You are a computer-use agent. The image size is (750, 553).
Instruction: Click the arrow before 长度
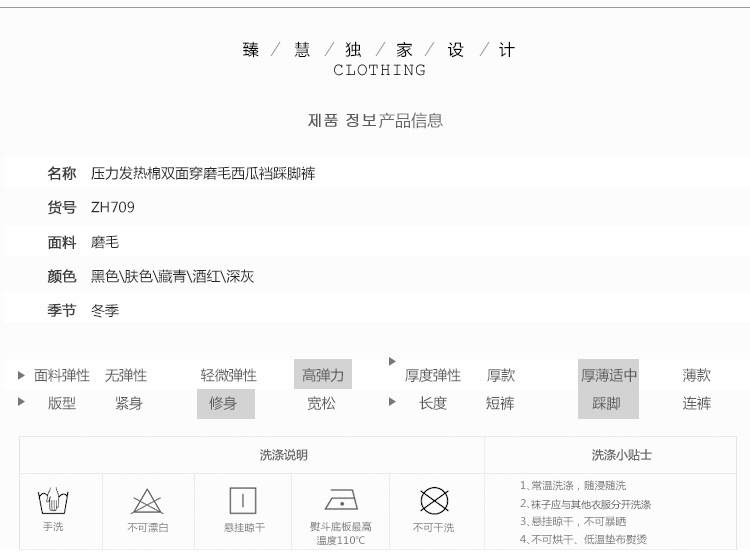(x=392, y=401)
